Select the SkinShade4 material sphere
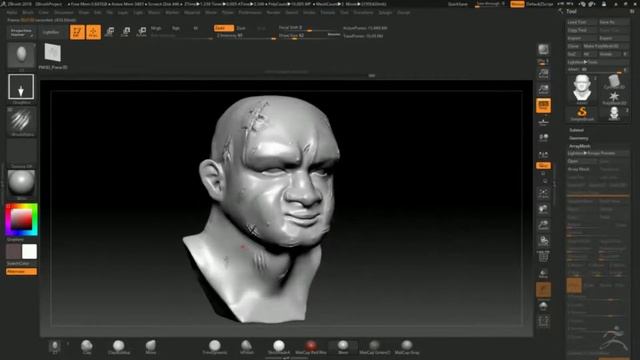The image size is (640, 360). click(x=279, y=347)
